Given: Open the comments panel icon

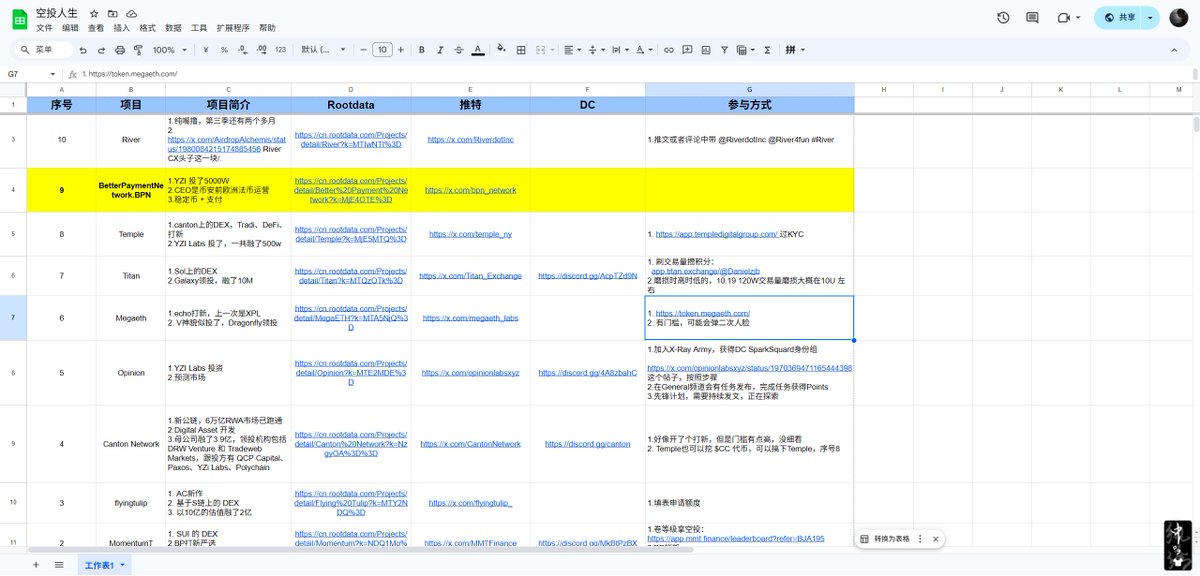Looking at the screenshot, I should (x=1032, y=18).
